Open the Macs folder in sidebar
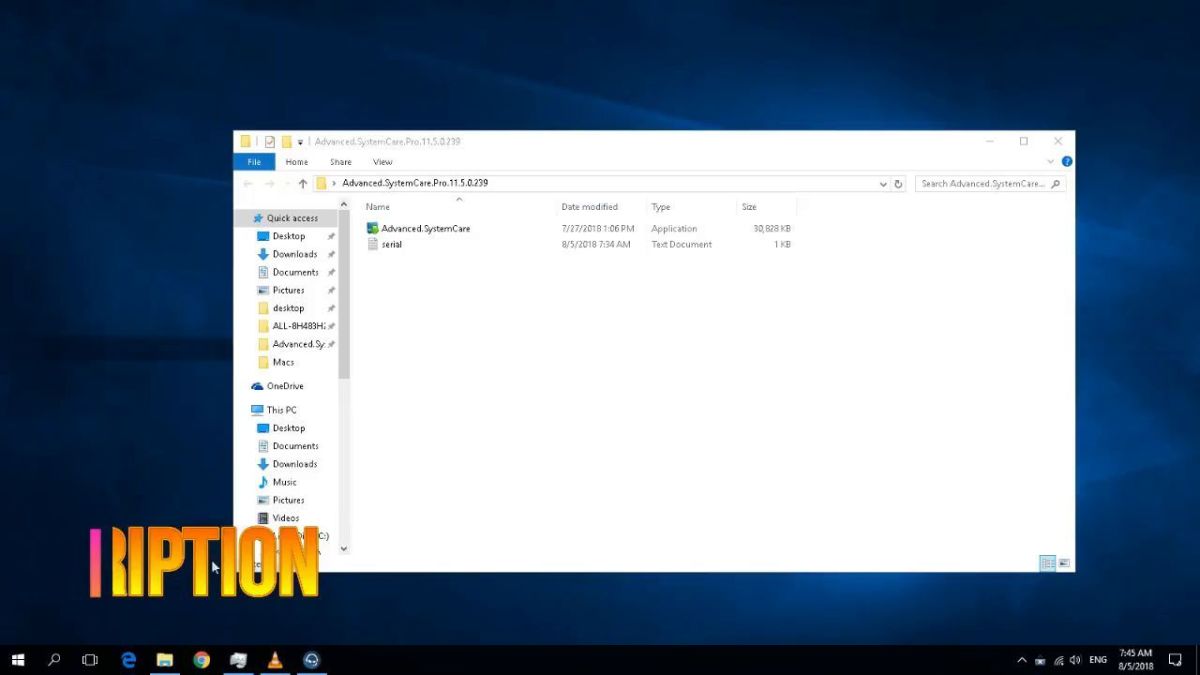Image resolution: width=1200 pixels, height=675 pixels. [x=283, y=362]
